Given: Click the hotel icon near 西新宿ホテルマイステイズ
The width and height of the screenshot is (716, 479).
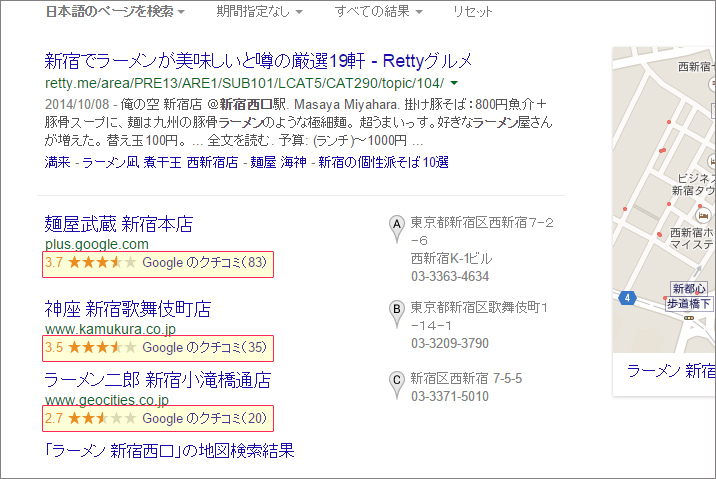Looking at the screenshot, I should click(x=703, y=215).
